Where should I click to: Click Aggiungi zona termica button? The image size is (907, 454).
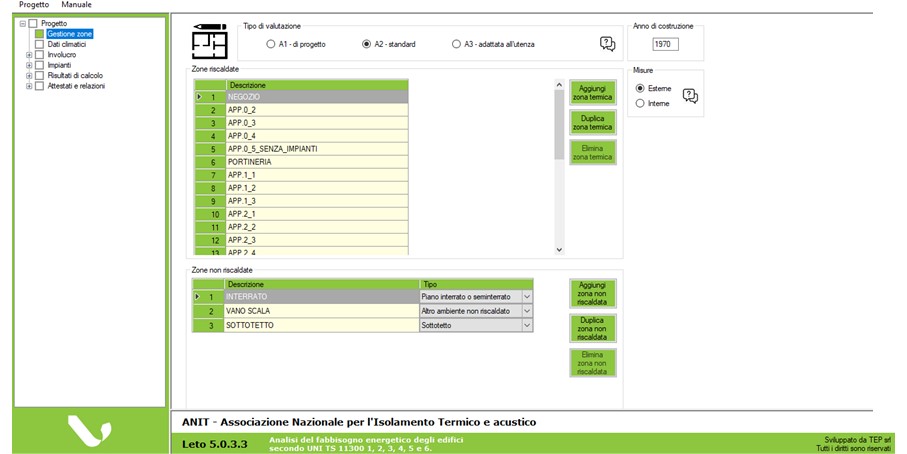click(x=593, y=93)
